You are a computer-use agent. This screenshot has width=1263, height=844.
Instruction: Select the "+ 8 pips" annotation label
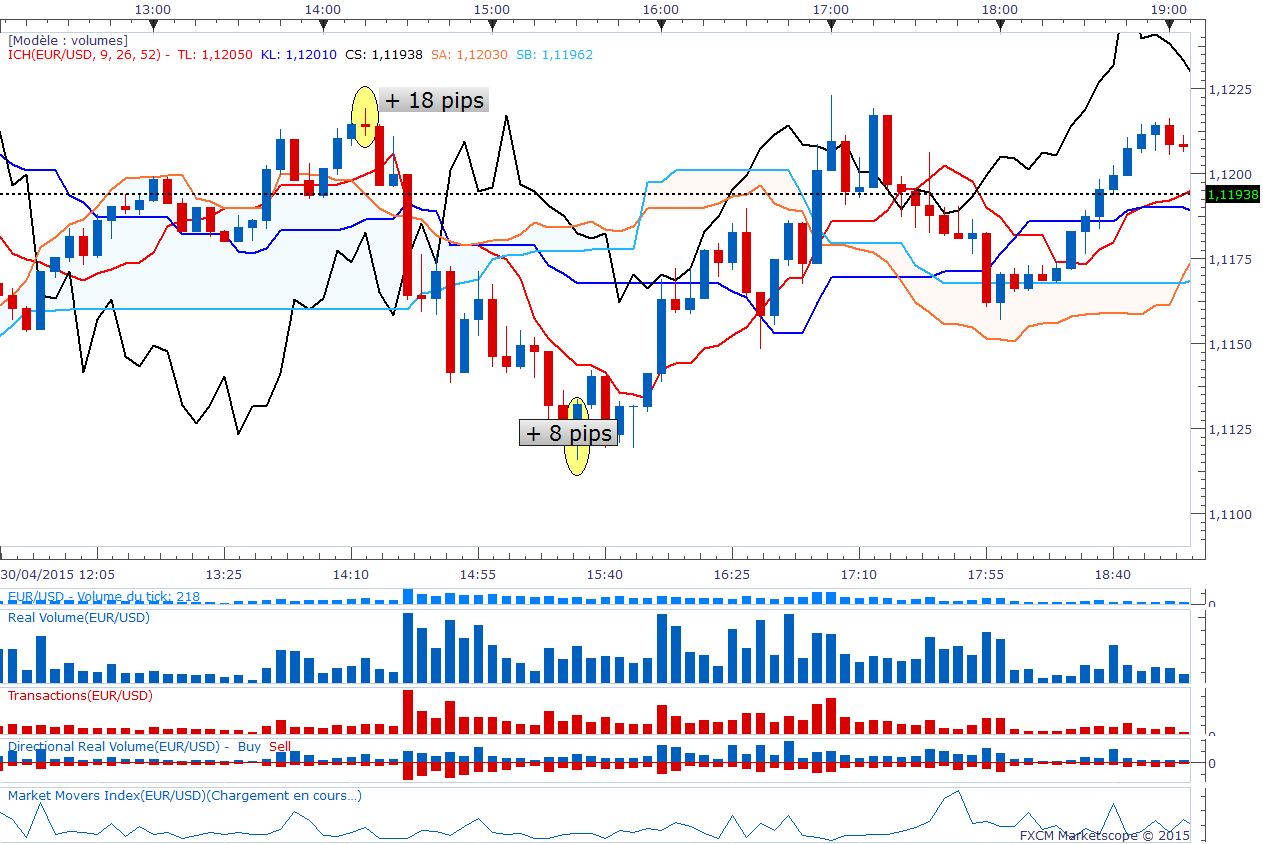[568, 433]
